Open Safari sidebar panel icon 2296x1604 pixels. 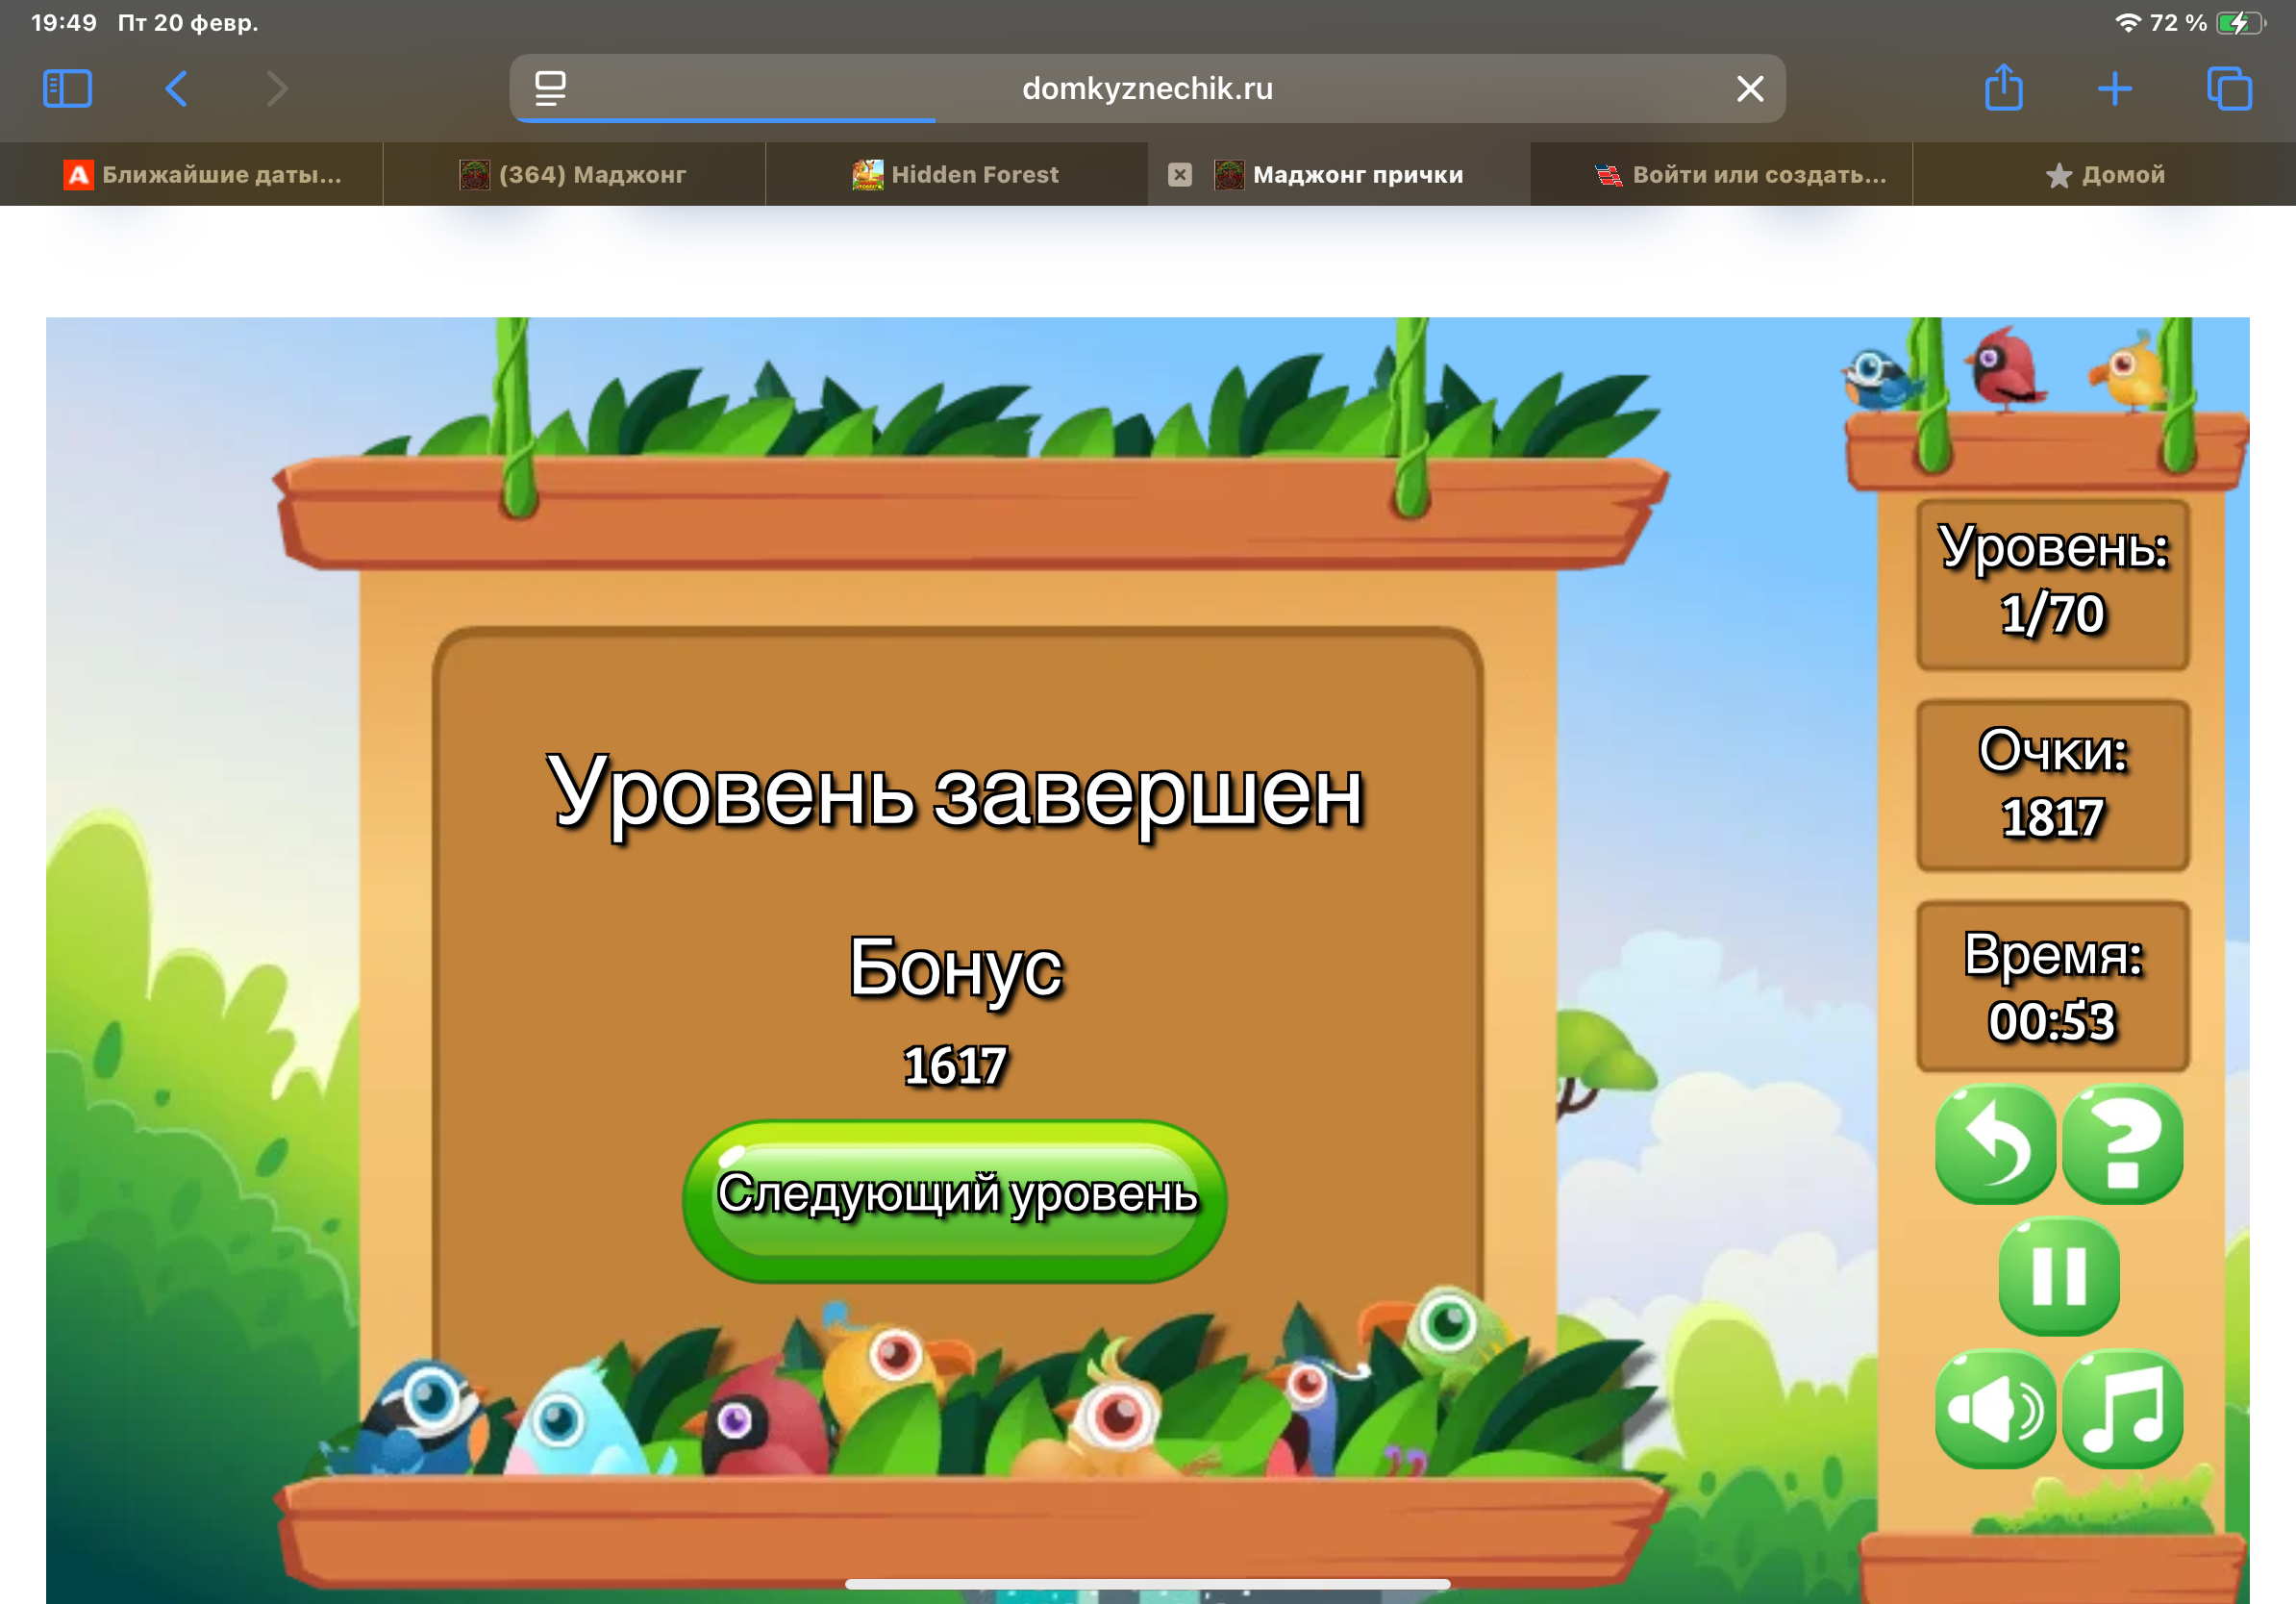(x=67, y=89)
